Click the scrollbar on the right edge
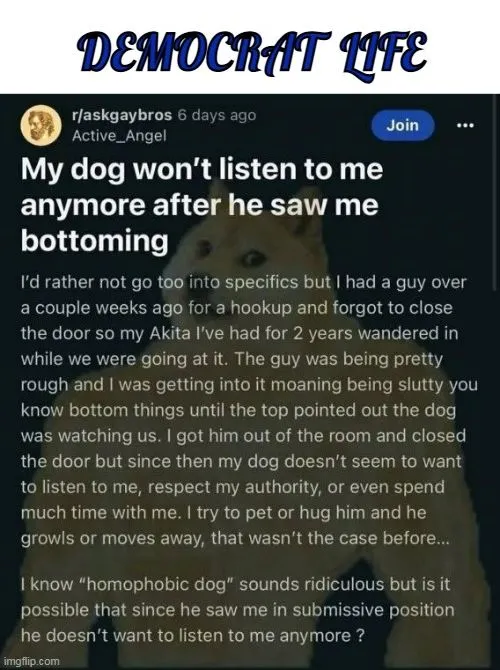Image resolution: width=500 pixels, height=670 pixels. (495, 192)
